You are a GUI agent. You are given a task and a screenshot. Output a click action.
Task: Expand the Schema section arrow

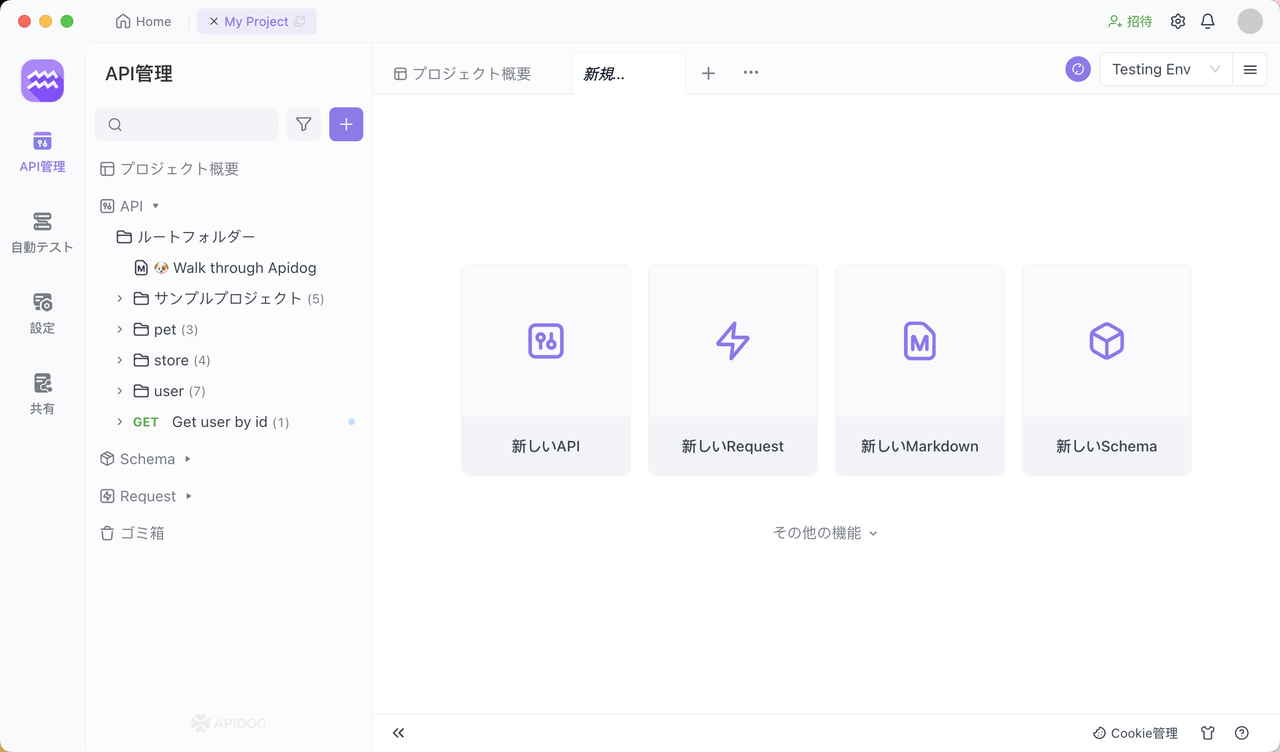[187, 459]
